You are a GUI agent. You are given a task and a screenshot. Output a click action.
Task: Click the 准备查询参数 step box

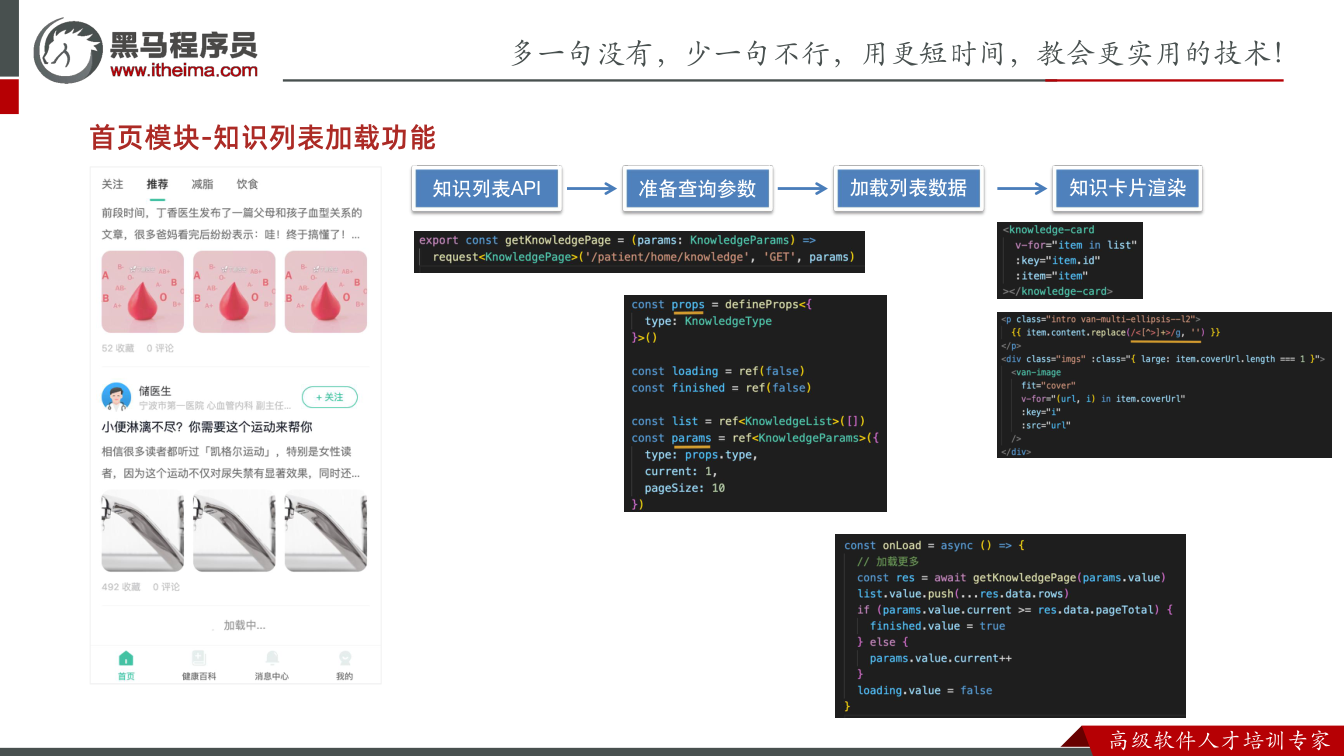point(697,188)
